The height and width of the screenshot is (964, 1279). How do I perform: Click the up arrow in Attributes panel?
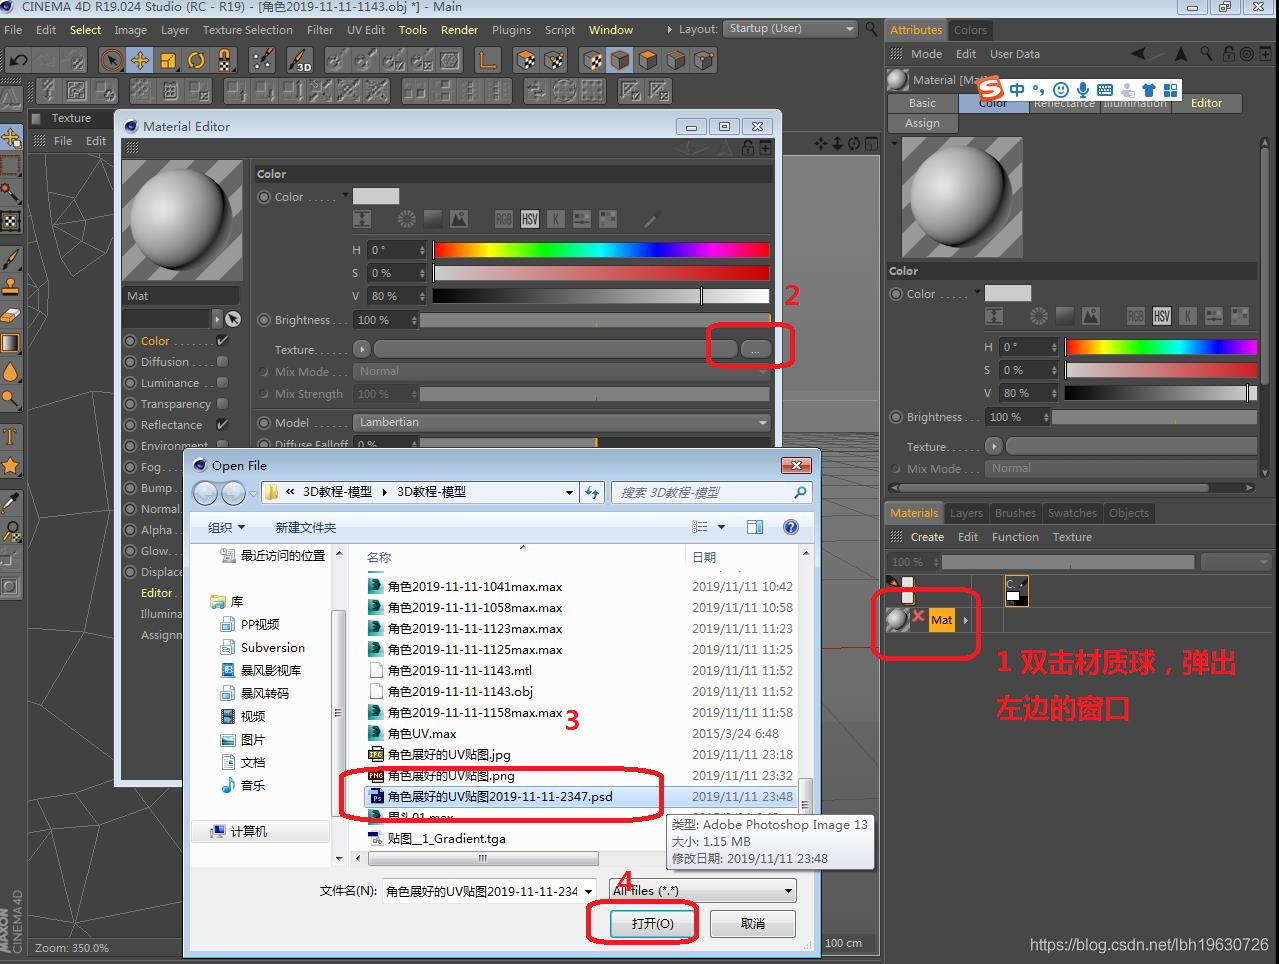(x=1181, y=53)
